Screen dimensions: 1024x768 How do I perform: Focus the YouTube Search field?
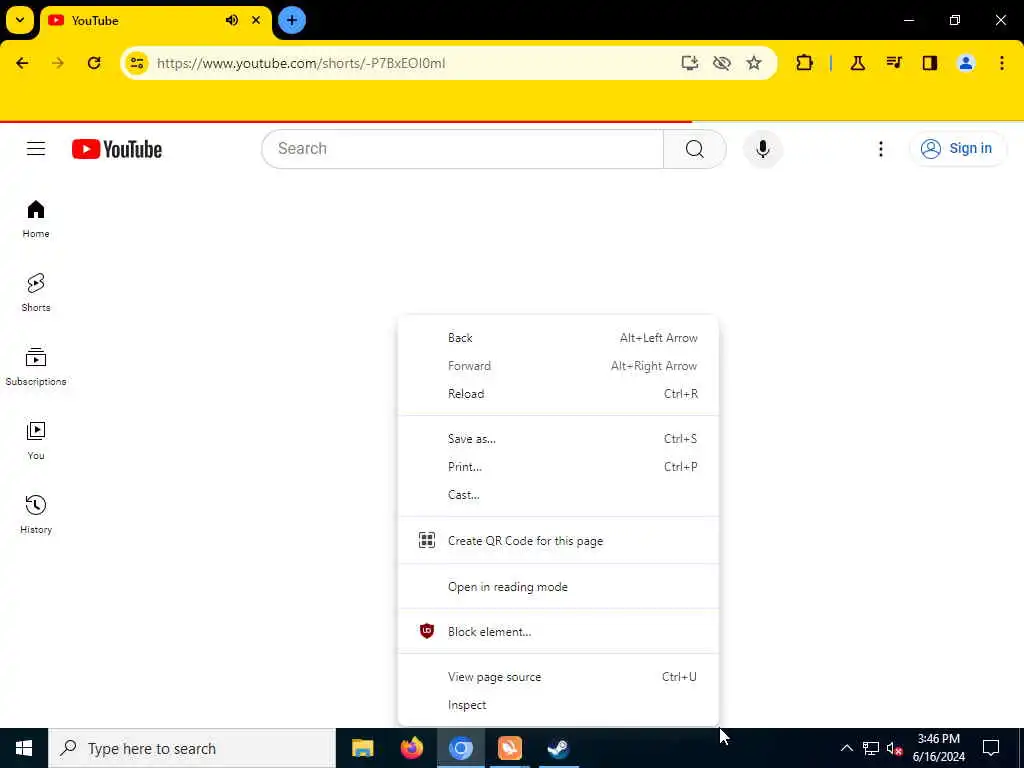[x=462, y=149]
